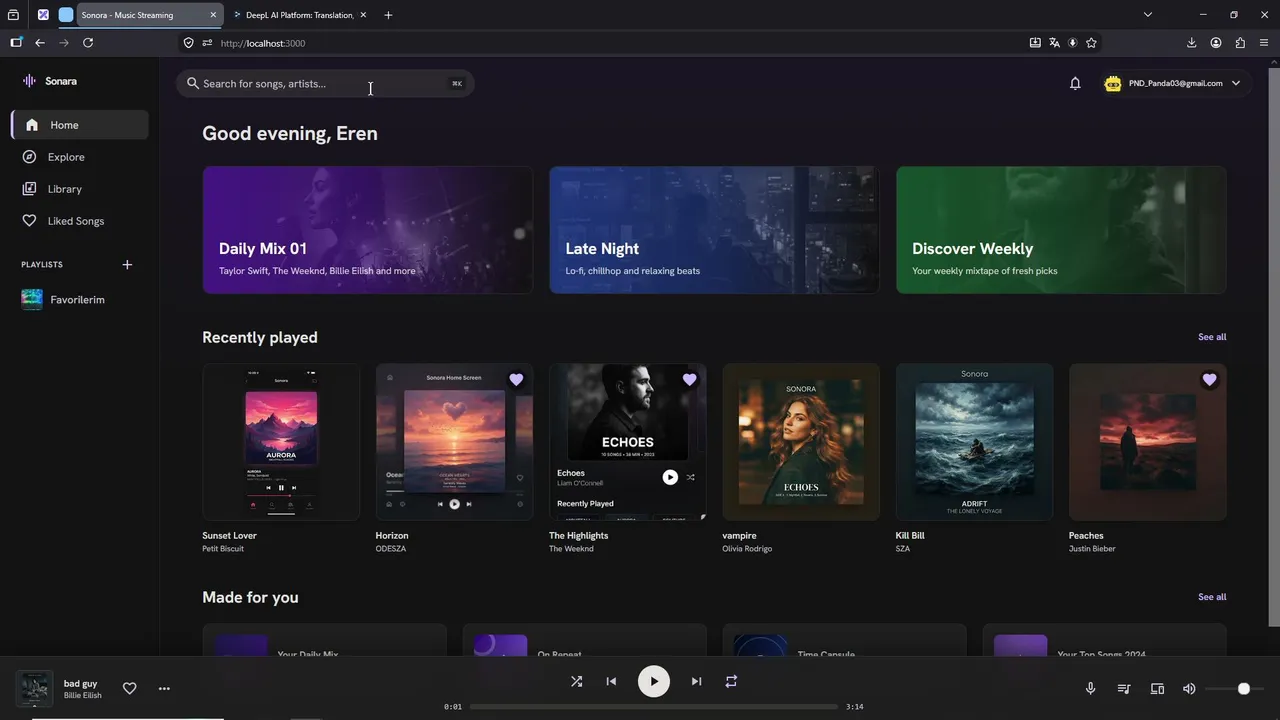Toggle repeat mode
The image size is (1280, 720).
731,681
